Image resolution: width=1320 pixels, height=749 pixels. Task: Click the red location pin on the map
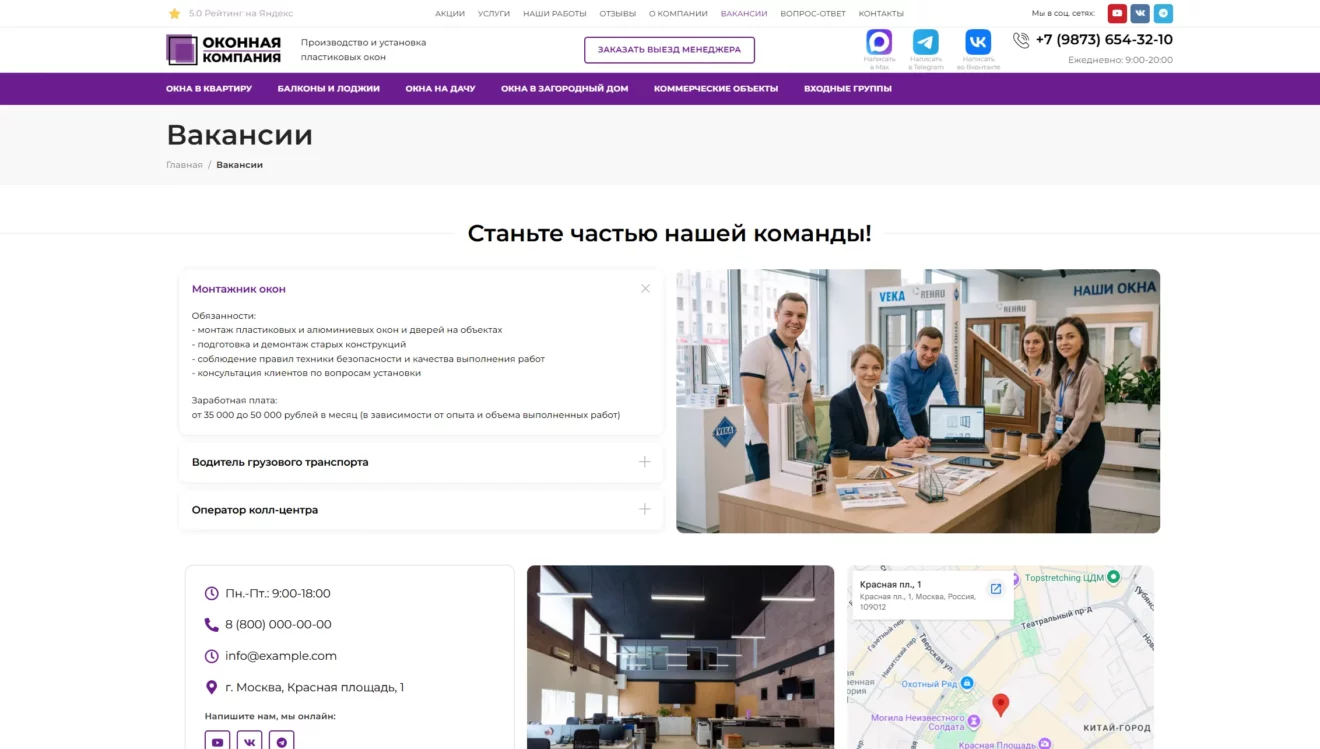(x=1000, y=704)
